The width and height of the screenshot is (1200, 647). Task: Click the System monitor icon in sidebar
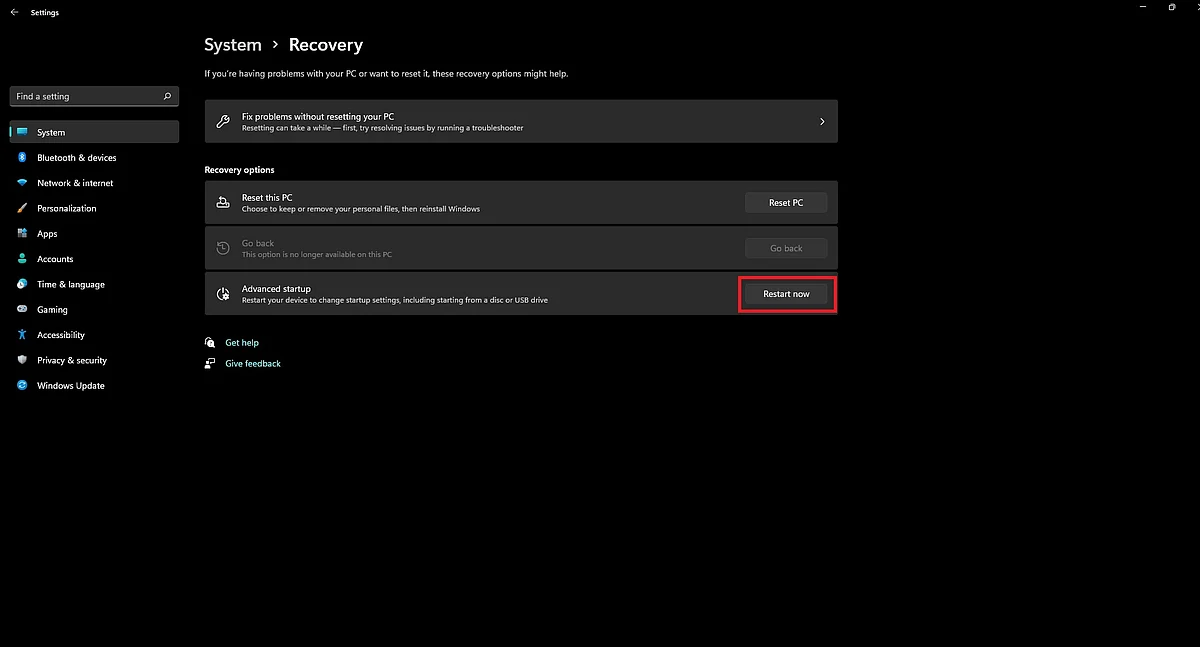[22, 132]
